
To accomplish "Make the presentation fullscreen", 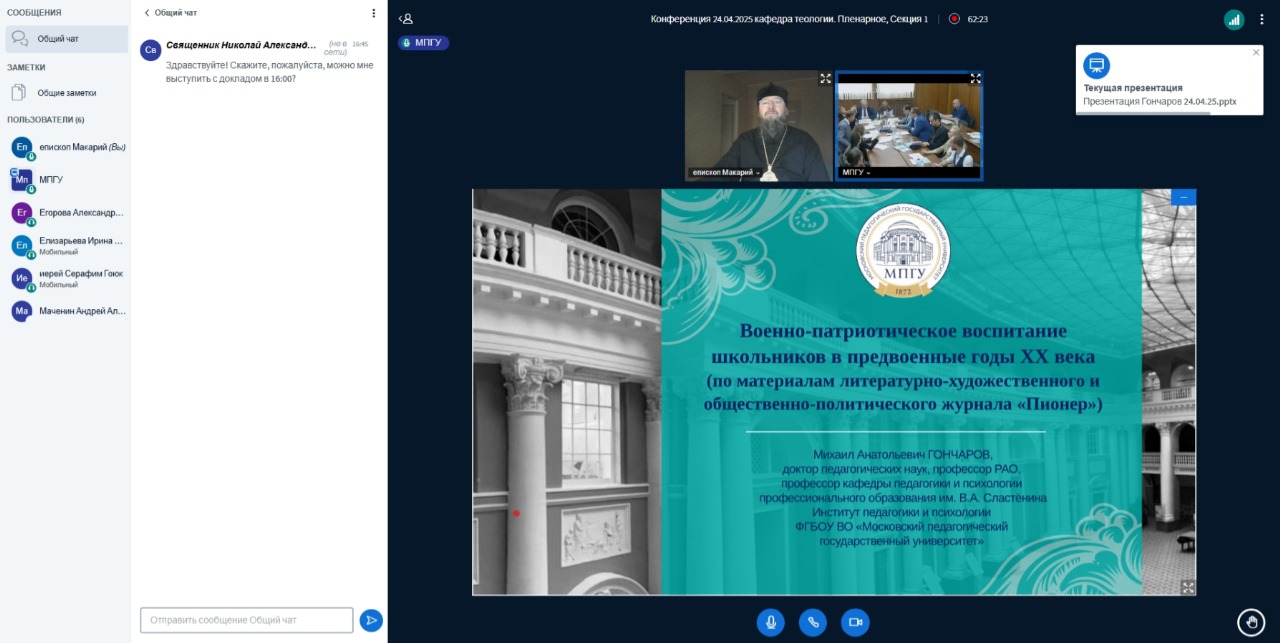I will coord(1187,587).
